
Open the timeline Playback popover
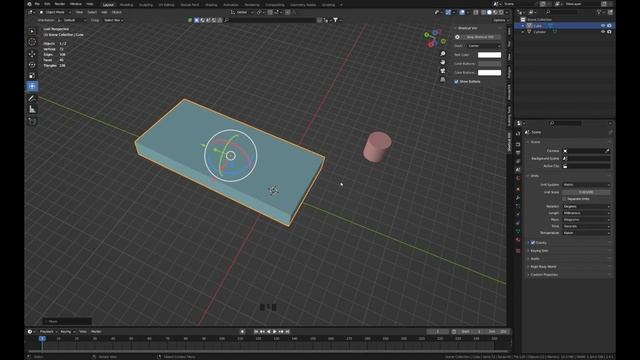coord(48,332)
